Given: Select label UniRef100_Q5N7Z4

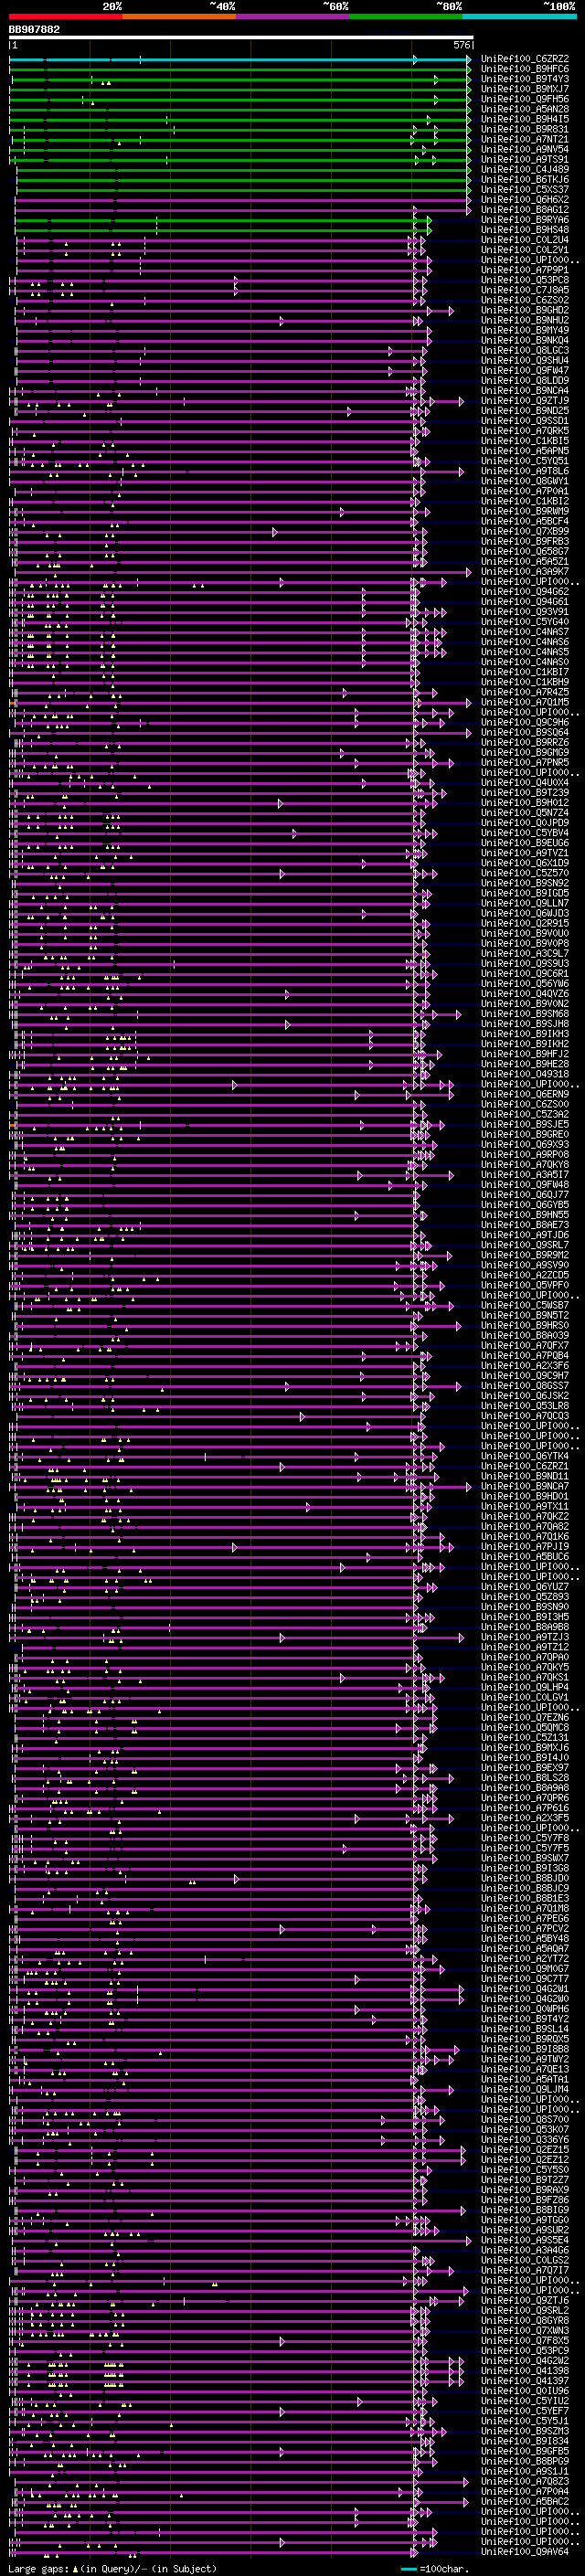Looking at the screenshot, I should [x=525, y=813].
